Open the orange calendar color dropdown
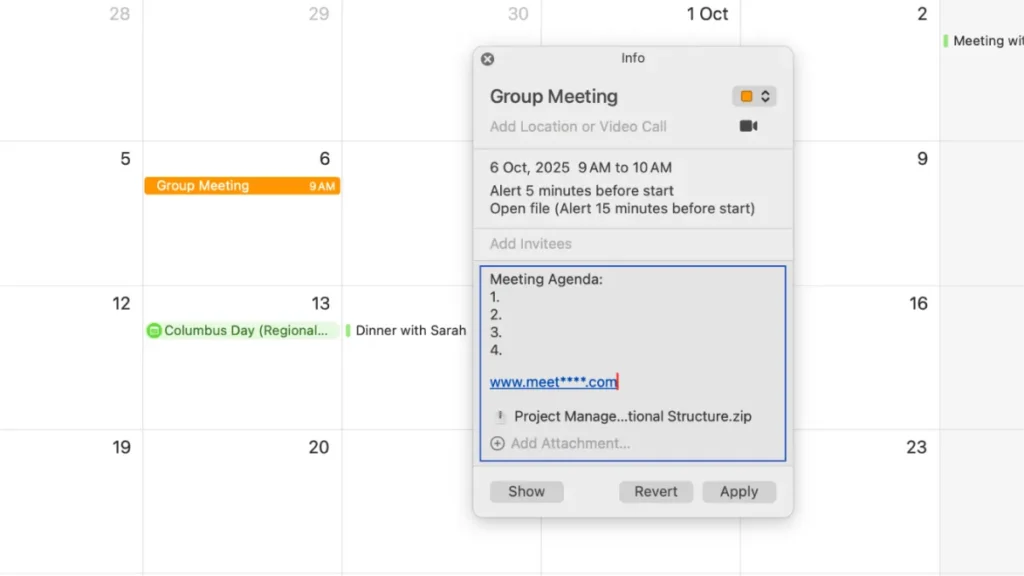This screenshot has width=1024, height=576. pos(754,97)
